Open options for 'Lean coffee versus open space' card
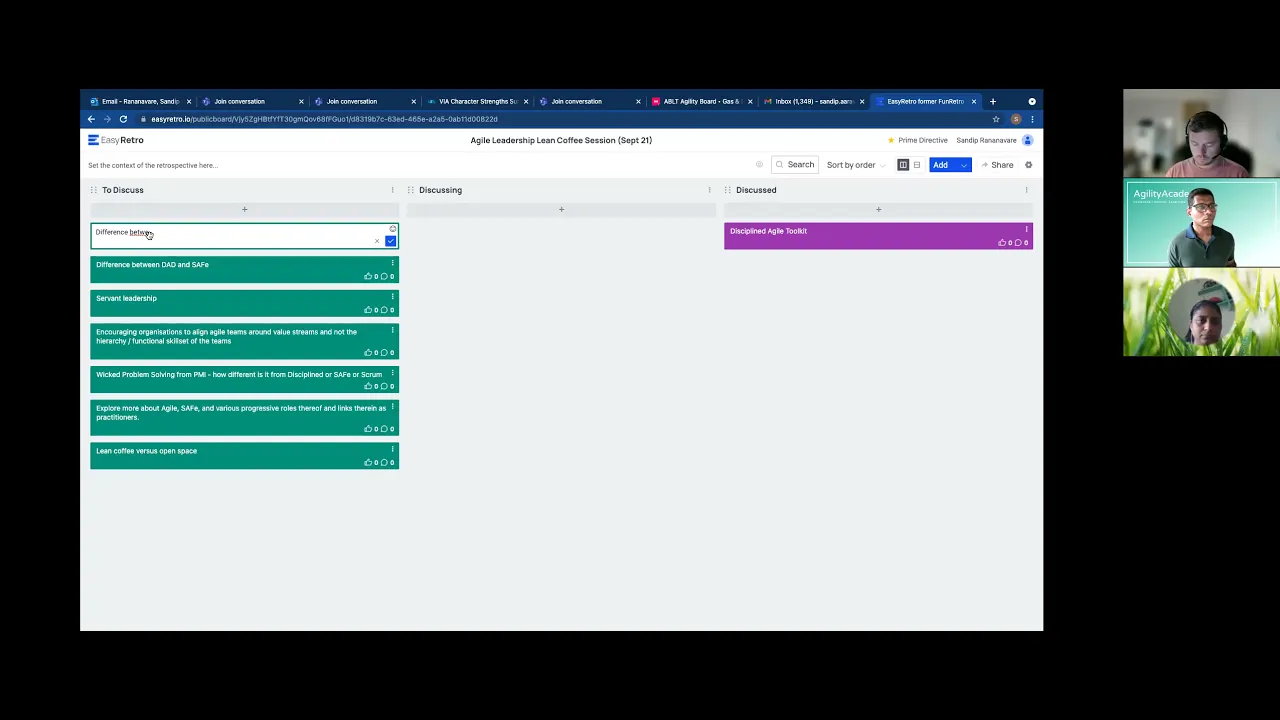The width and height of the screenshot is (1280, 720). pos(392,449)
